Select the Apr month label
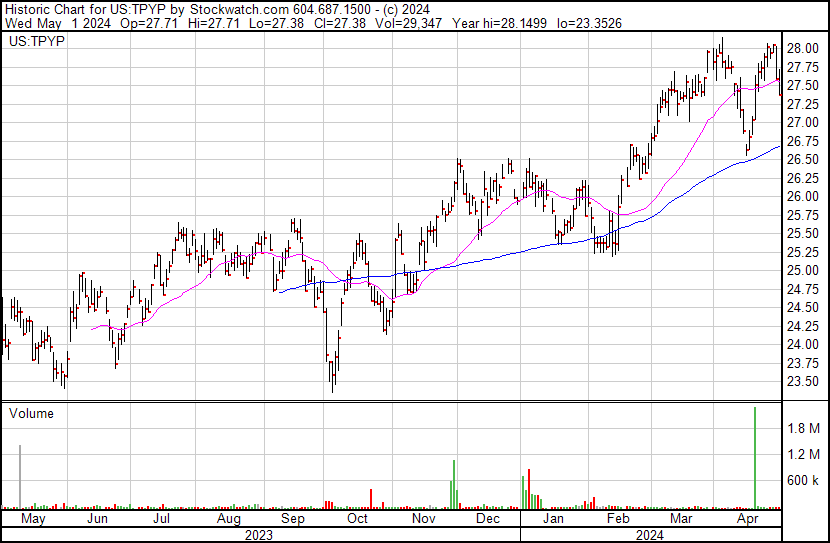Viewport: 830px width, 543px height. tap(747, 519)
